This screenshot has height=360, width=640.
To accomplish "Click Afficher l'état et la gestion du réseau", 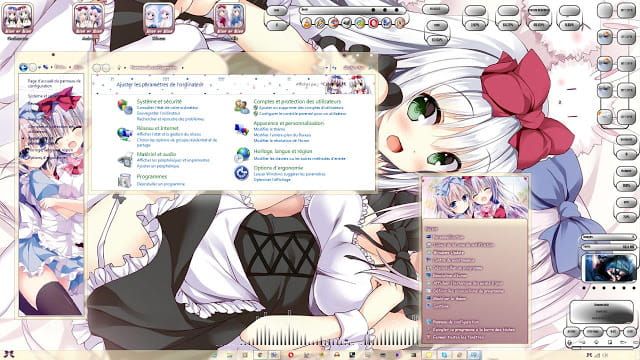I will (169, 134).
